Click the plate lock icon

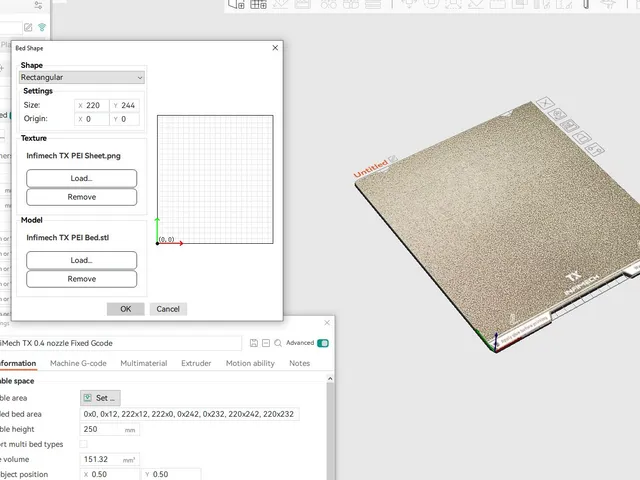pyautogui.click(x=582, y=138)
